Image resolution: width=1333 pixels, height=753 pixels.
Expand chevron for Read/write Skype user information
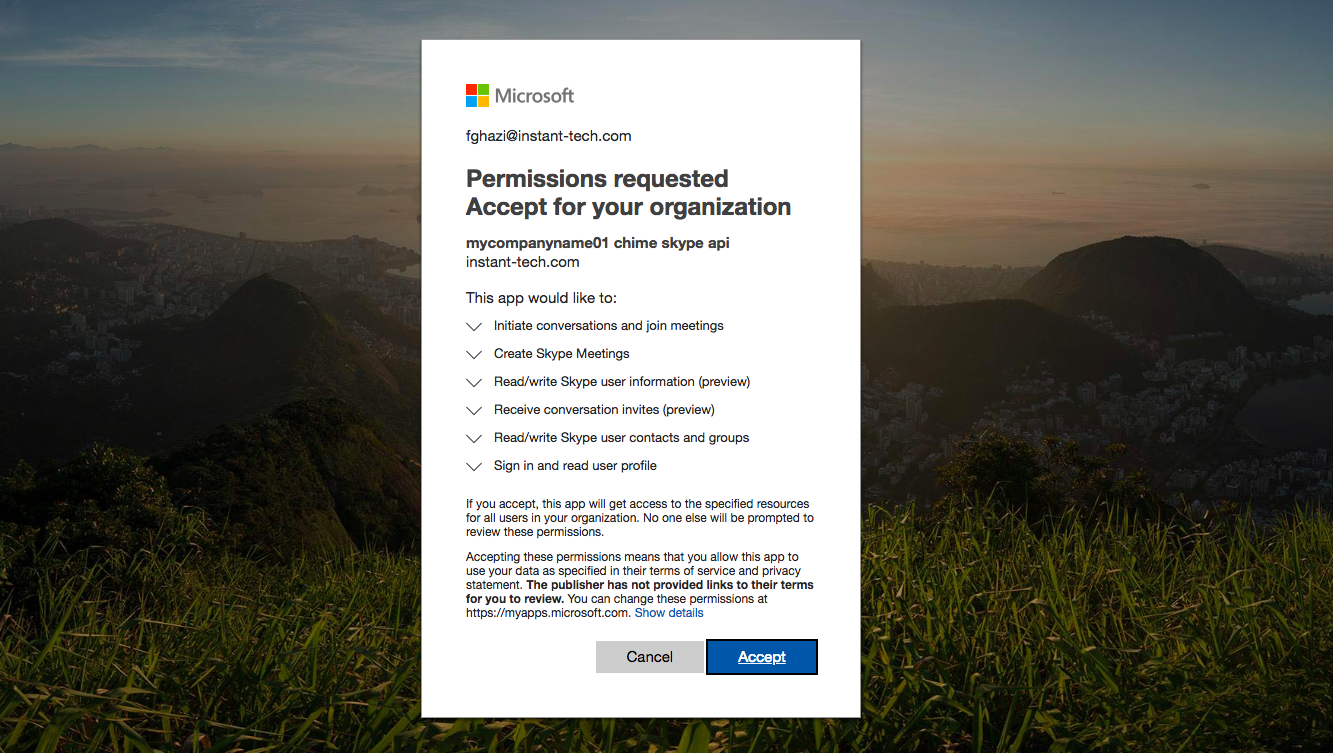[474, 382]
